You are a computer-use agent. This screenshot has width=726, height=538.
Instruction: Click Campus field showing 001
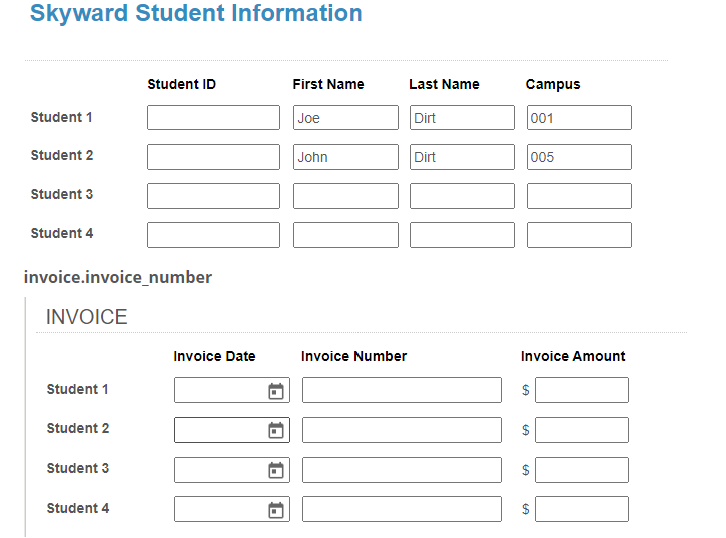point(579,118)
